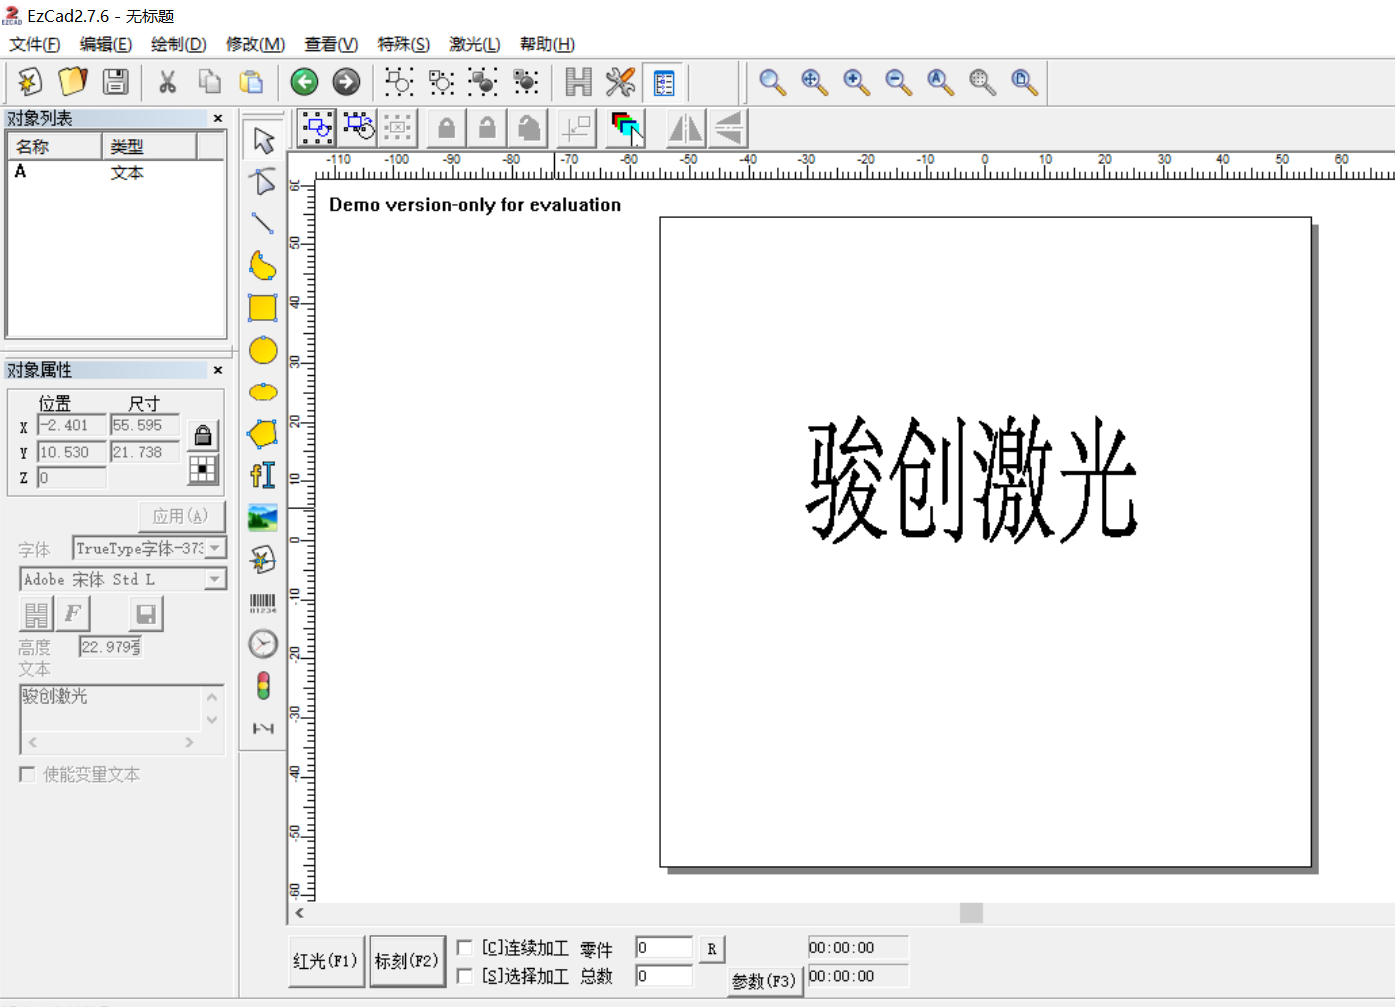Click the plain magnifier zoom window icon
The image size is (1395, 1007).
(772, 81)
